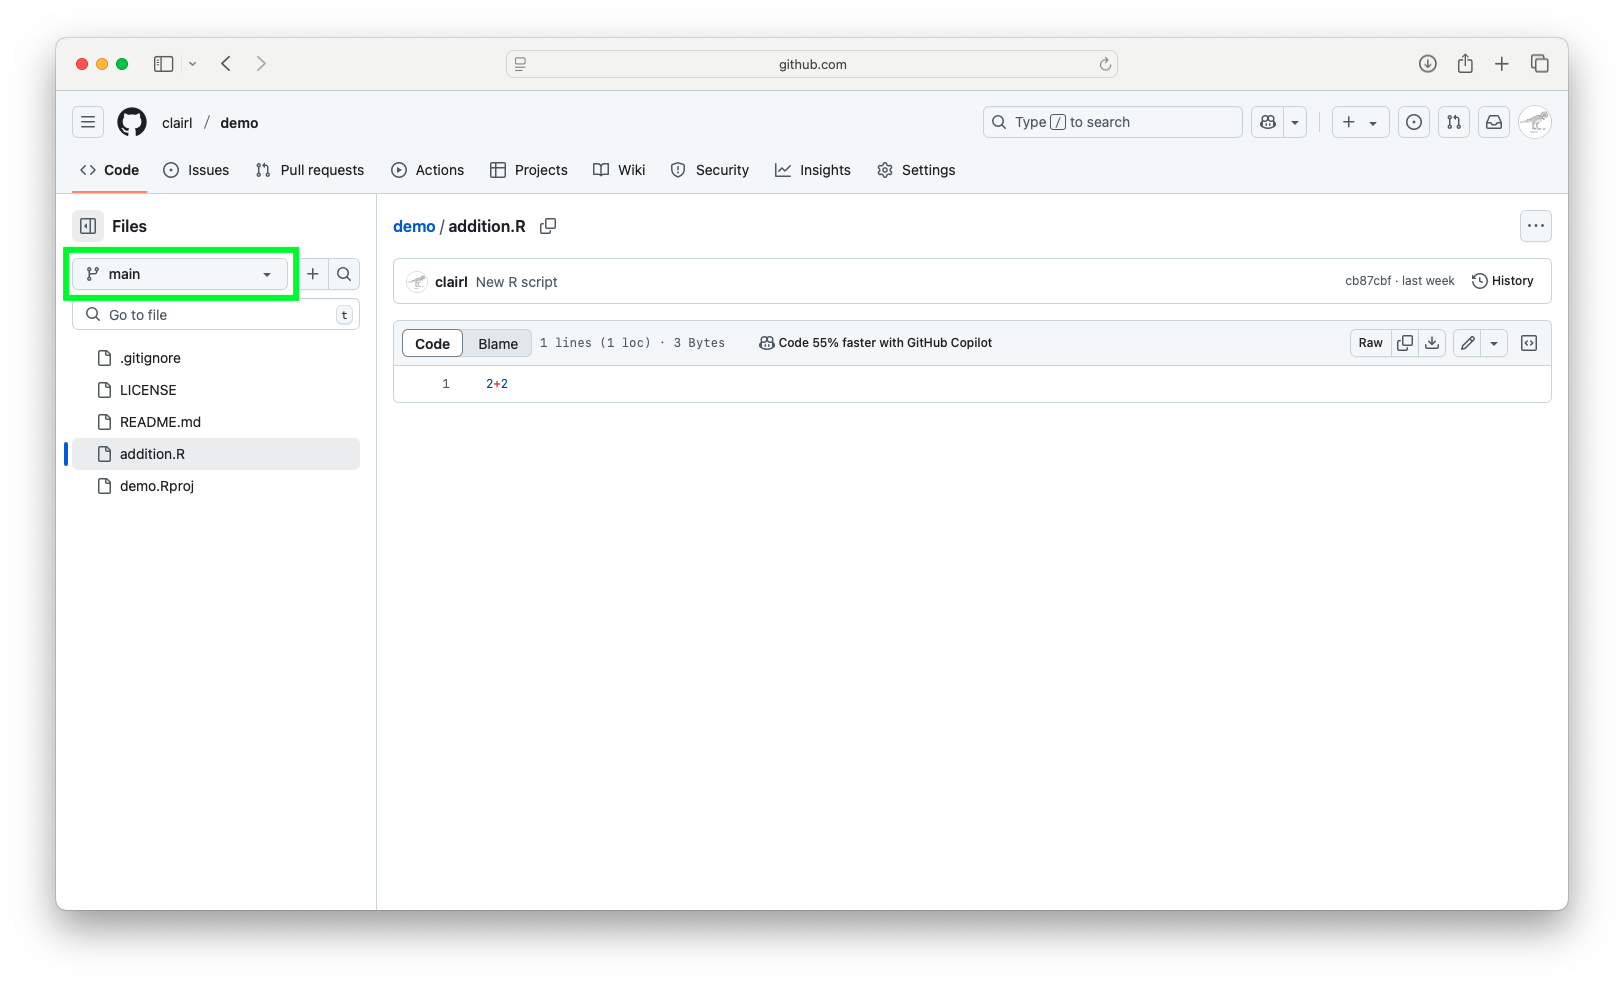Viewport: 1624px width, 984px height.
Task: Select README.md in the file tree
Action: click(160, 422)
